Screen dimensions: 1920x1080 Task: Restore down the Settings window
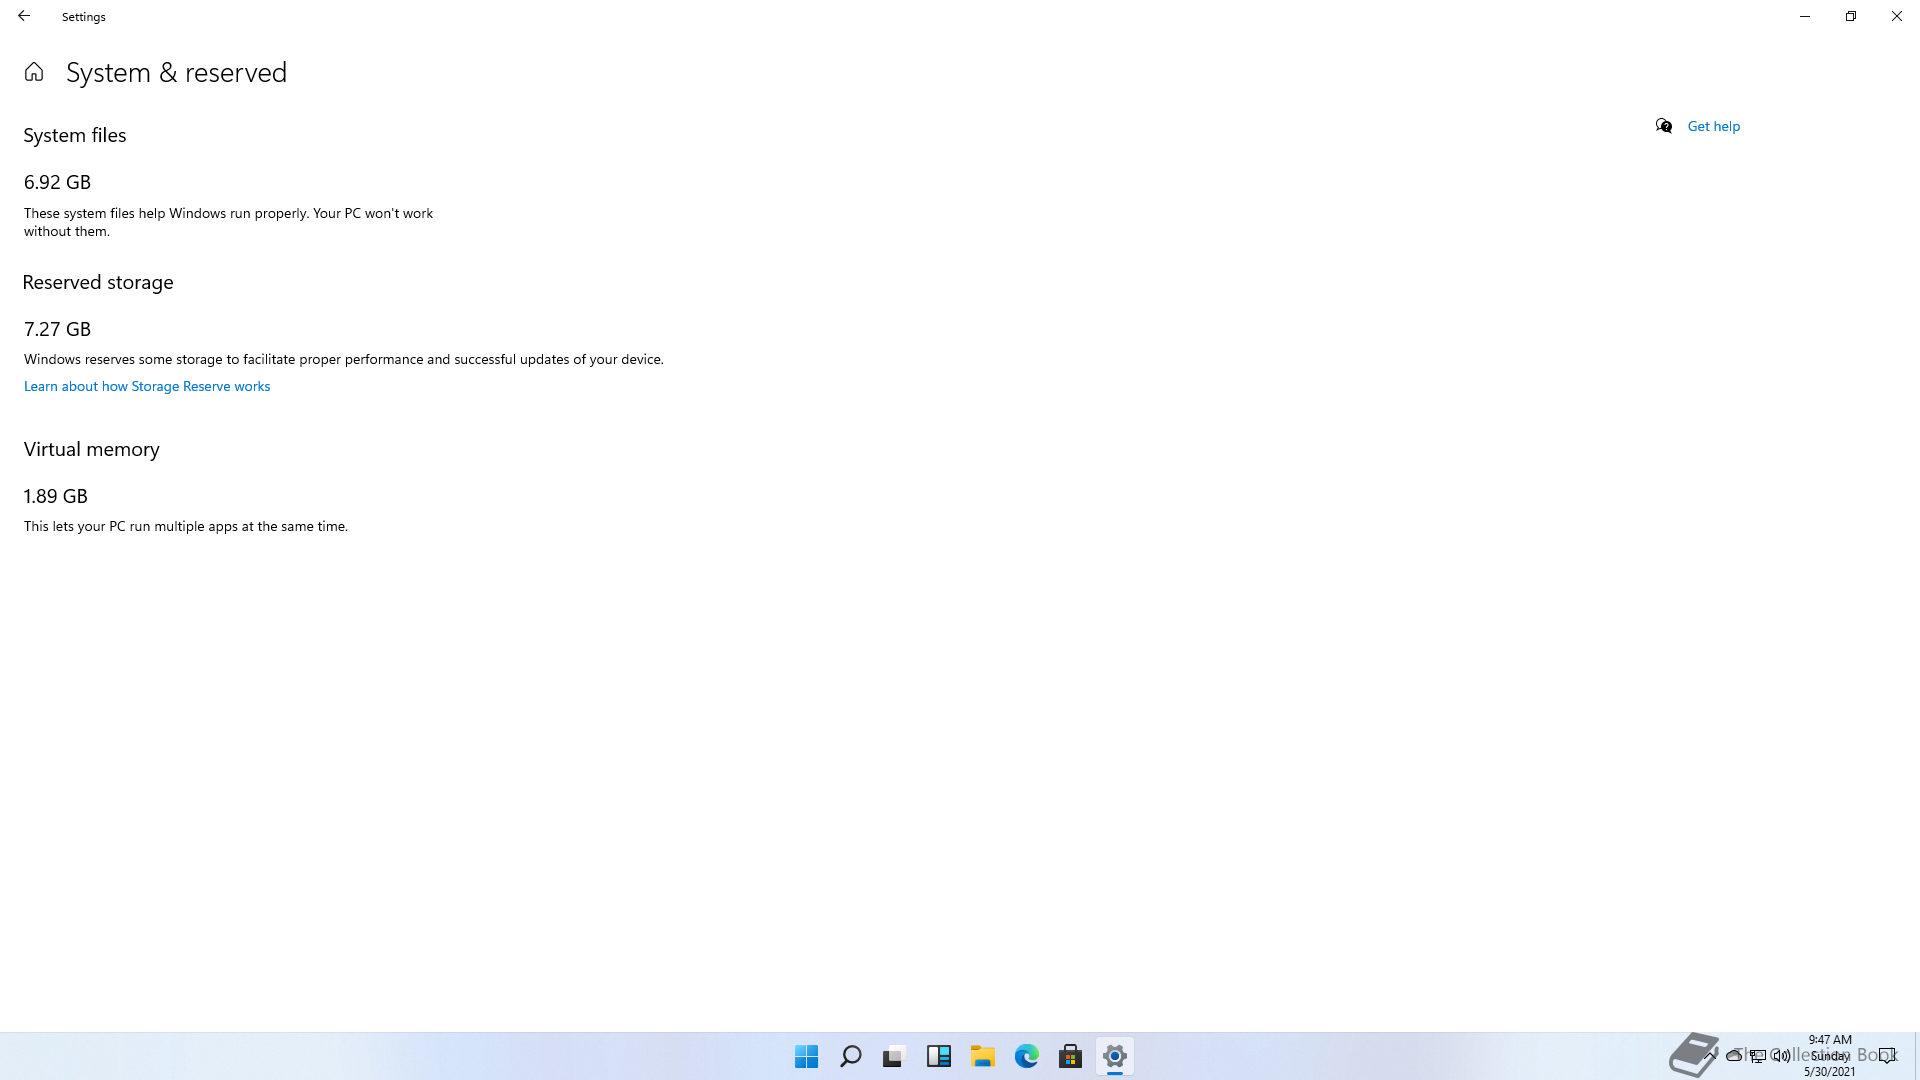[1851, 16]
